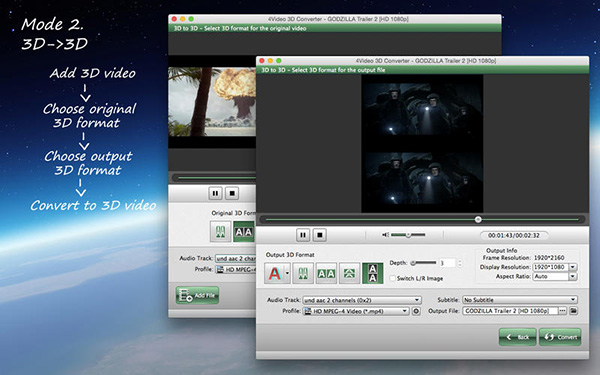Pause playback in the front output window
The image size is (600, 375).
point(303,235)
